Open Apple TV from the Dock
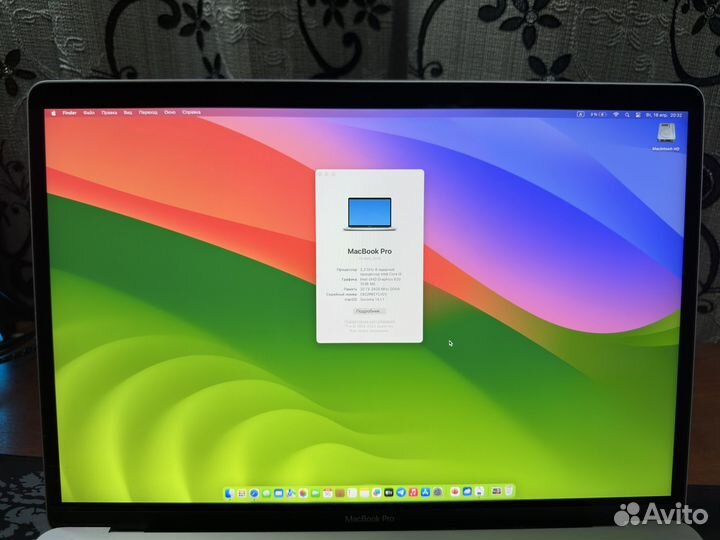This screenshot has height=540, width=720. (x=389, y=493)
